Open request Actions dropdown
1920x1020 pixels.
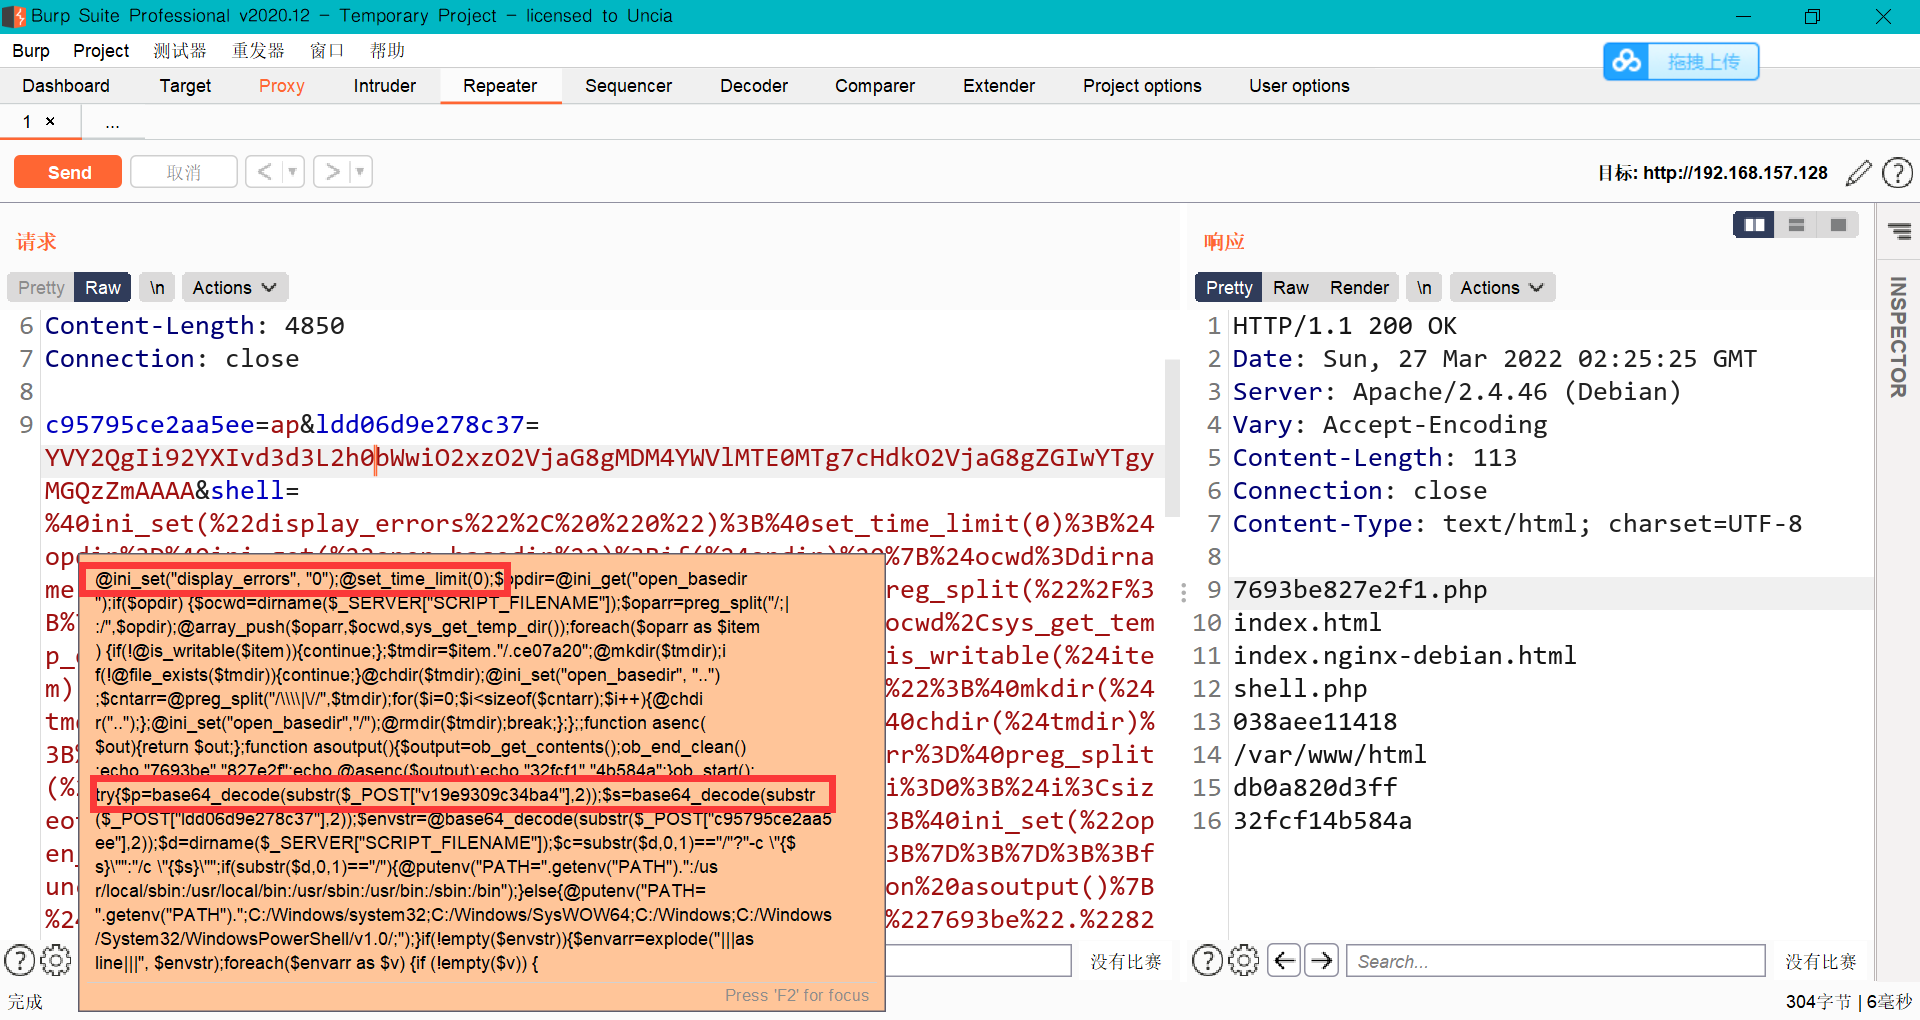coord(235,288)
